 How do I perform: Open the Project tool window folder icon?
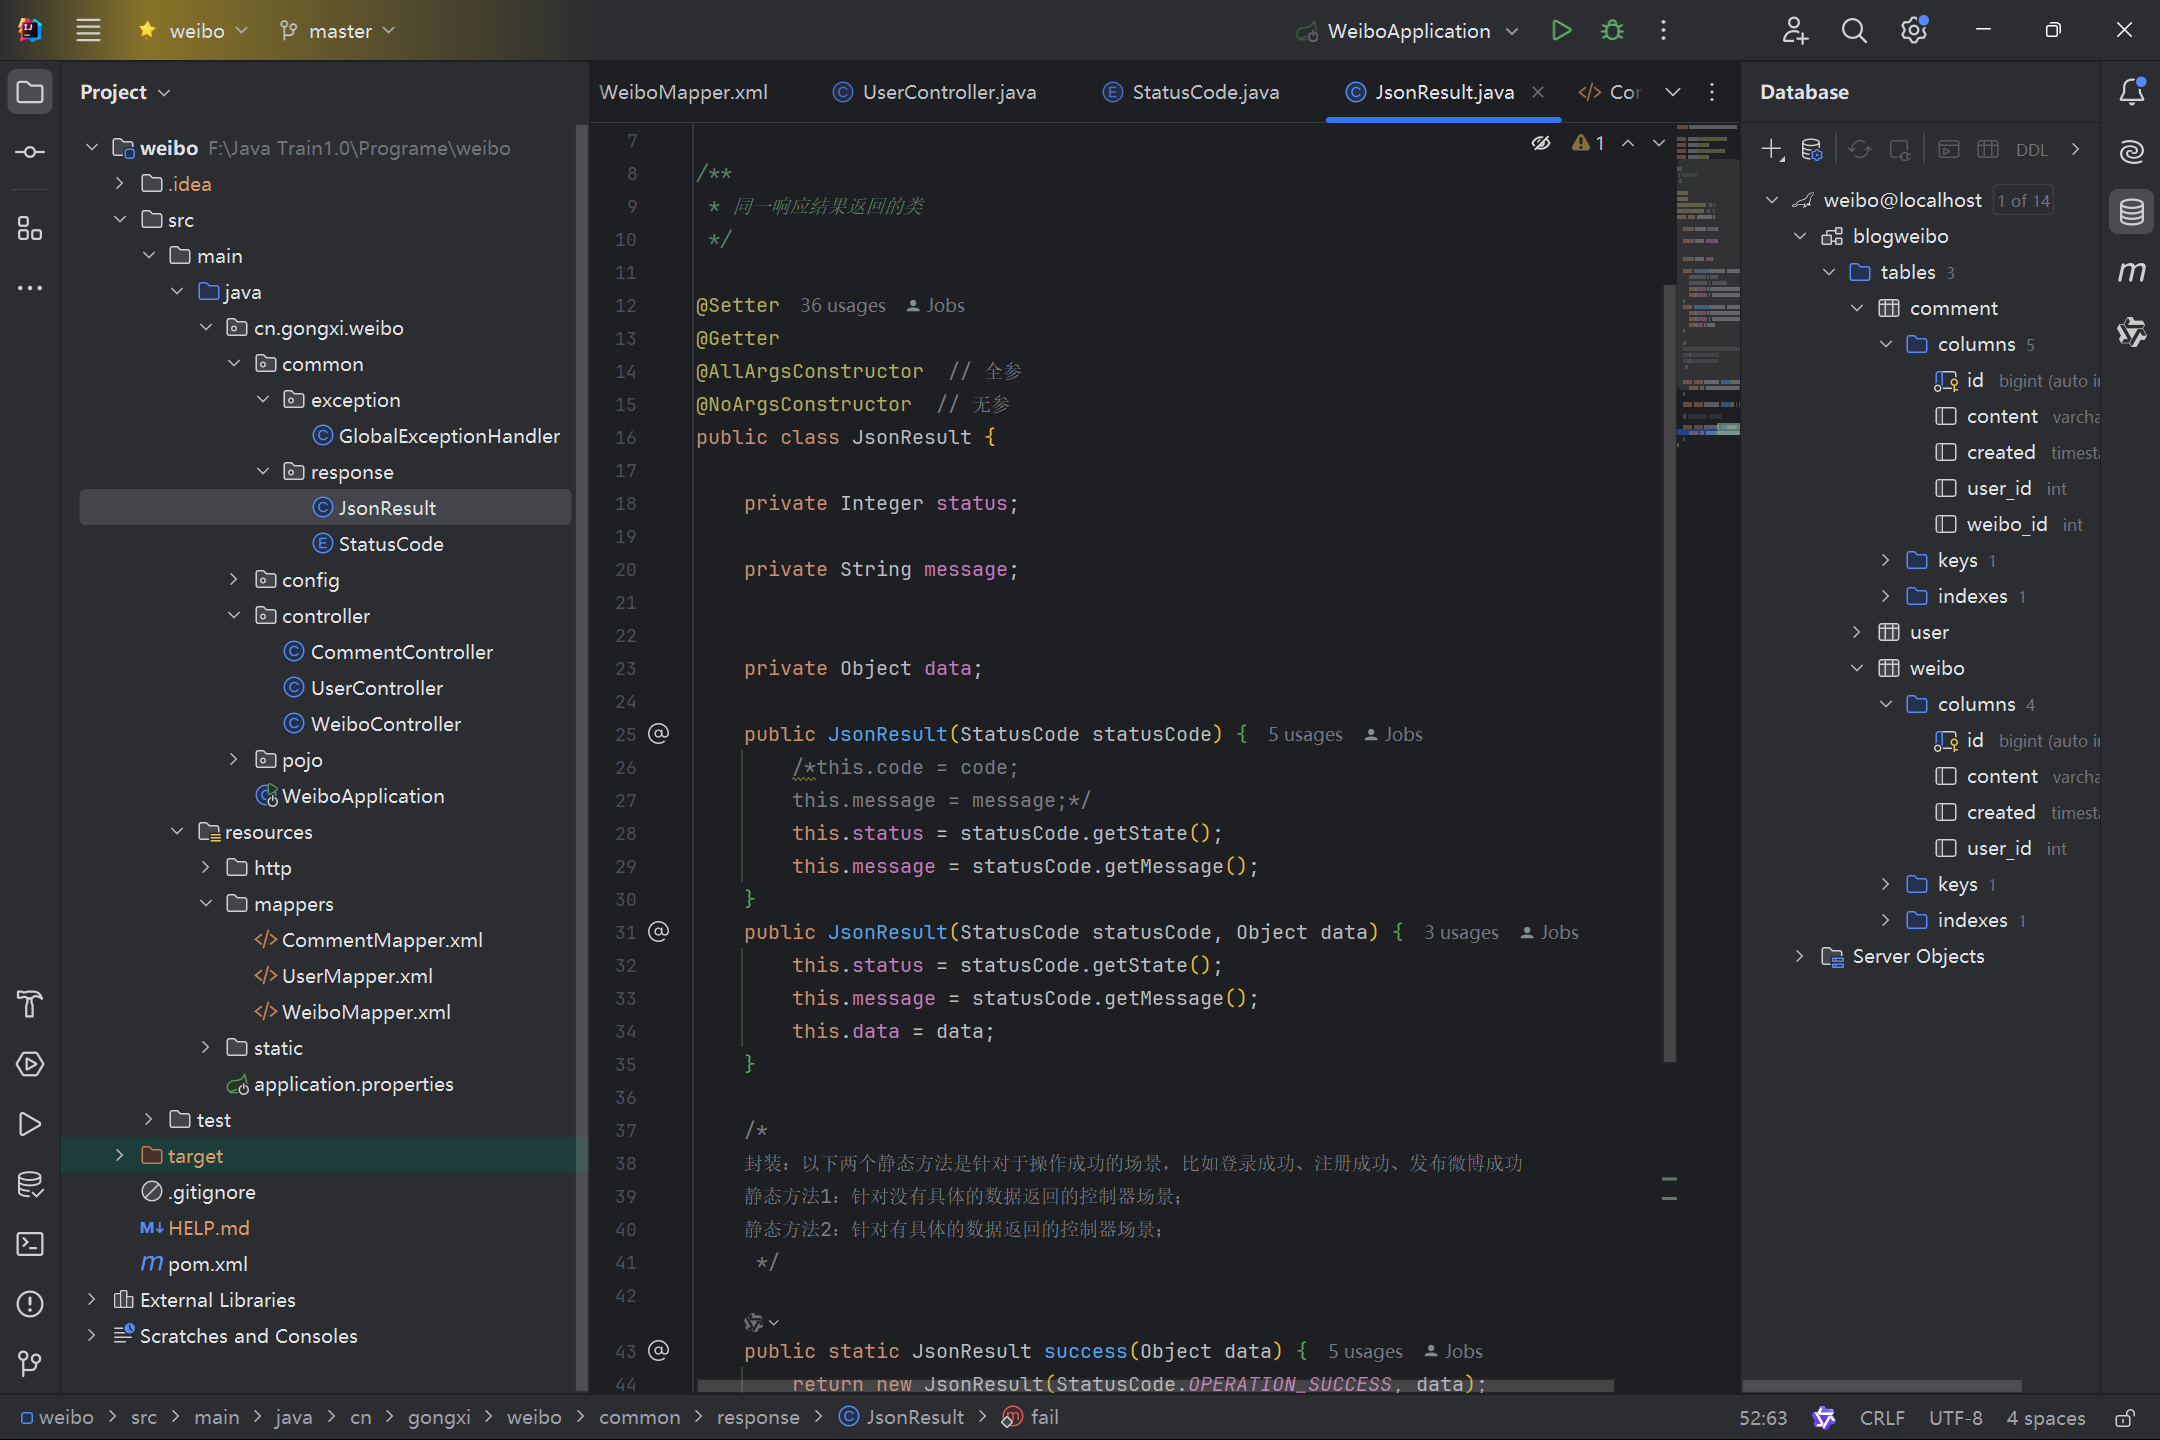pyautogui.click(x=30, y=92)
